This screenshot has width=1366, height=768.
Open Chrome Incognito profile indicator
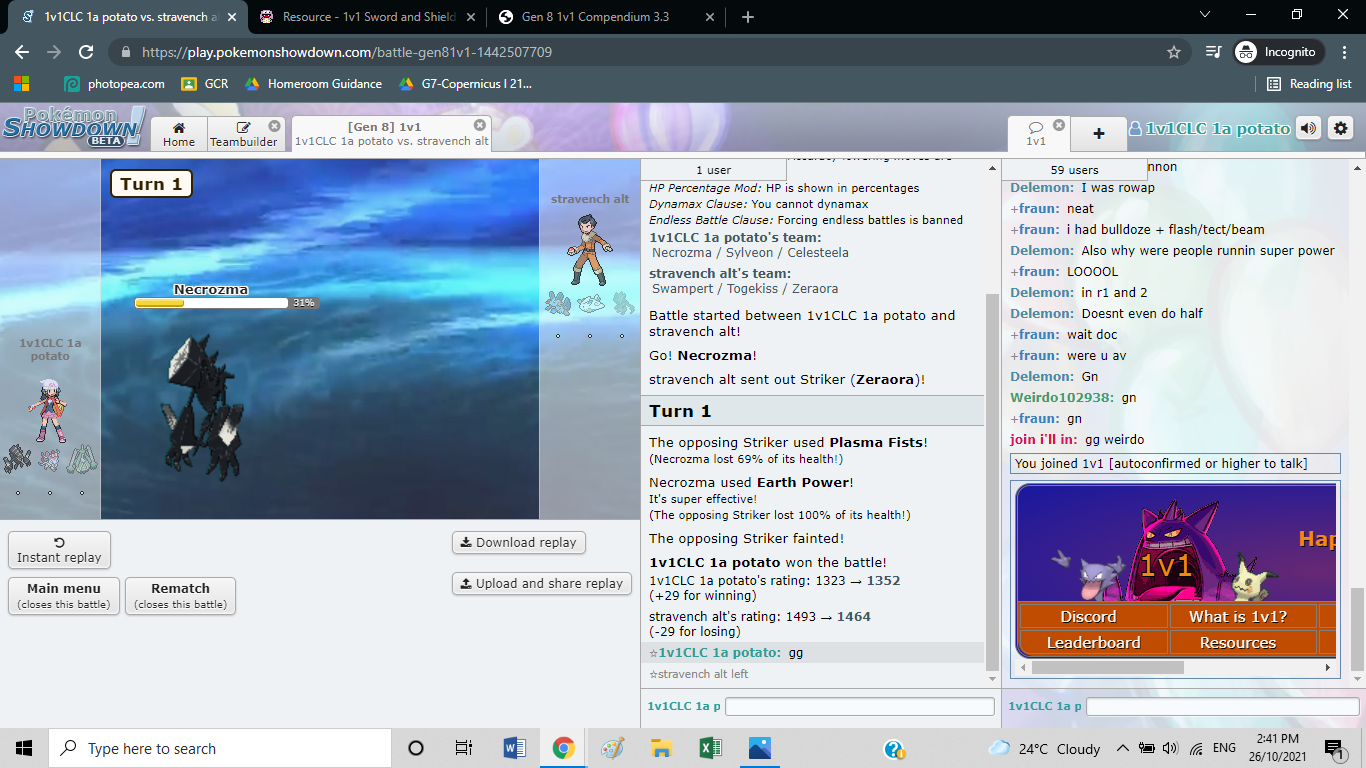coord(1279,52)
